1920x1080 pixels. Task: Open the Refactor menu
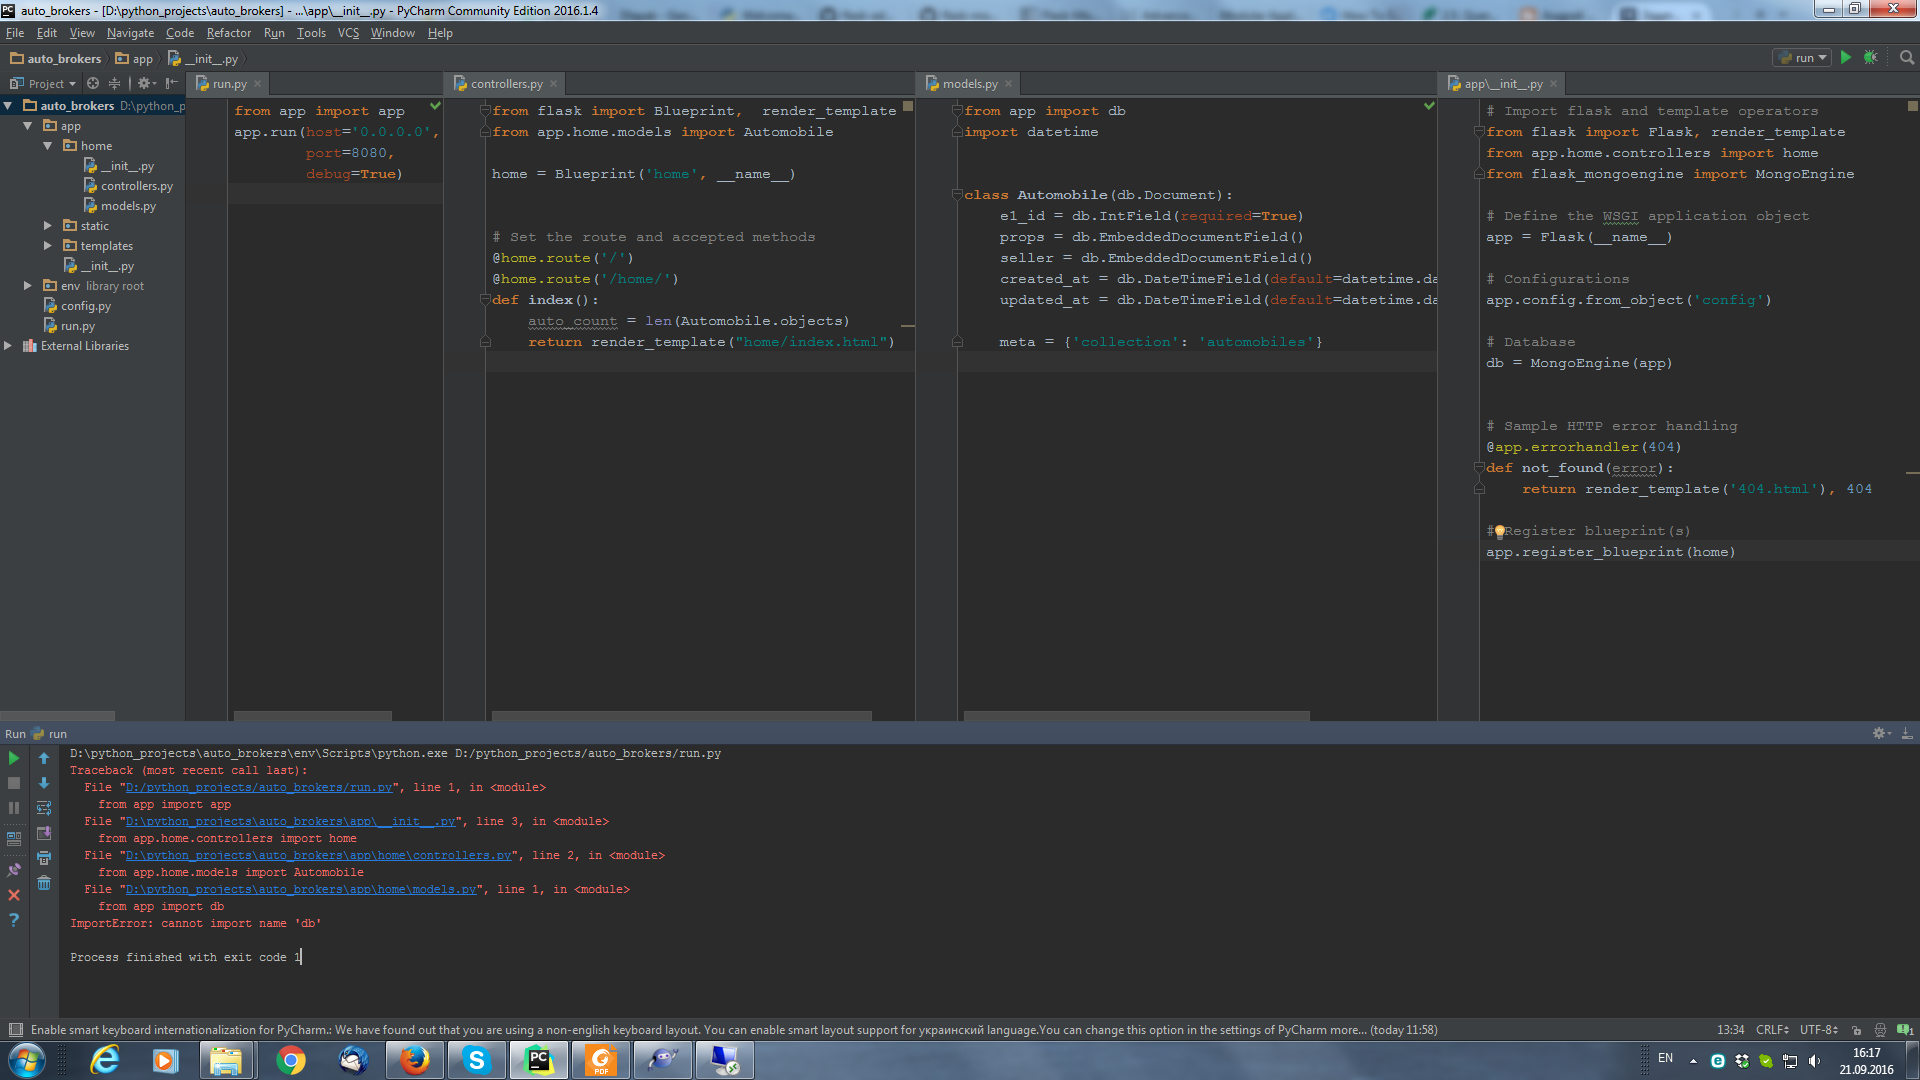pyautogui.click(x=229, y=33)
